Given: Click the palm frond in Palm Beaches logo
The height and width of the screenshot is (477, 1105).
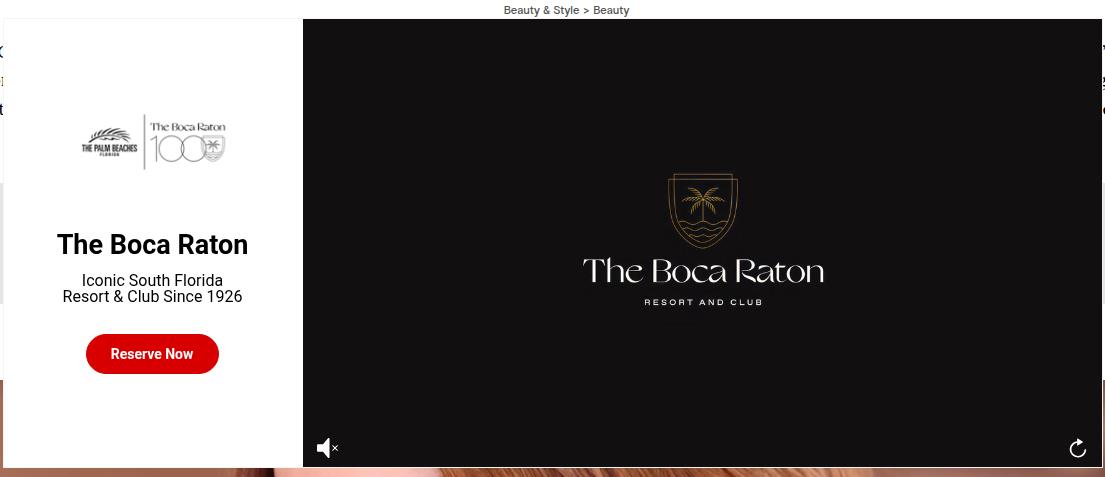Looking at the screenshot, I should pos(108,135).
